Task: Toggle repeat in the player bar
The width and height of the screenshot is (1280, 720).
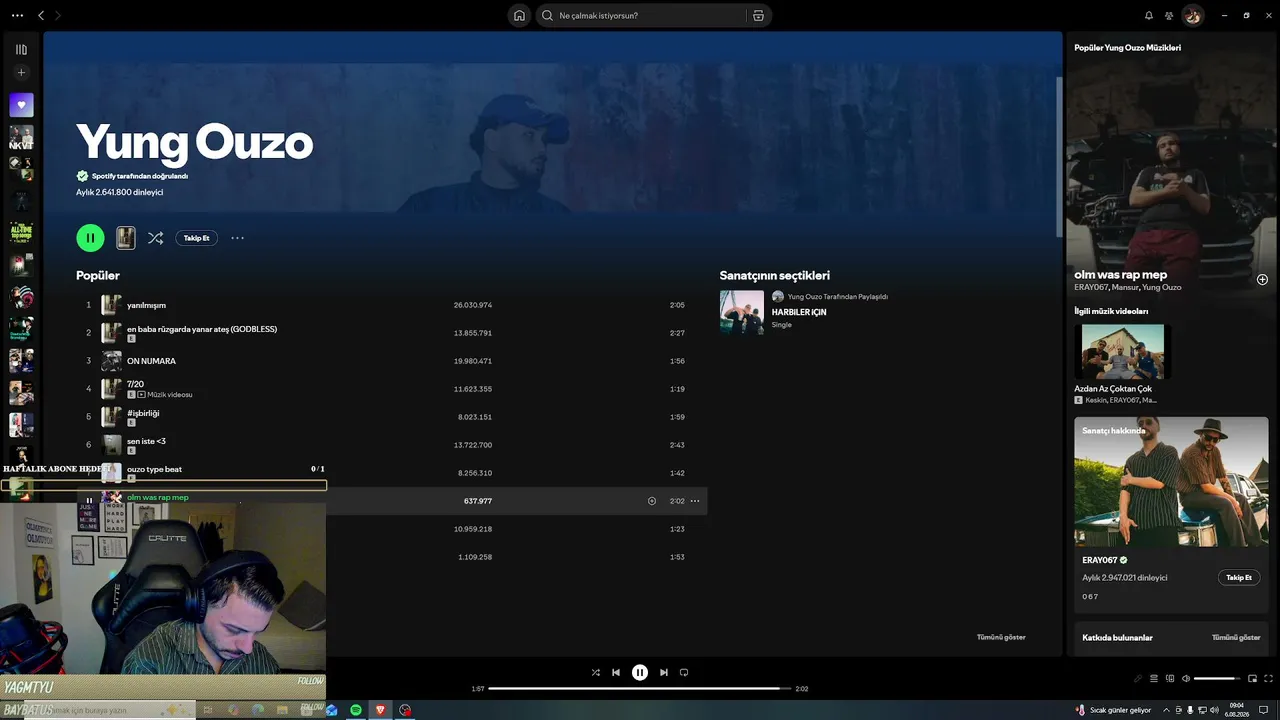Action: 684,673
